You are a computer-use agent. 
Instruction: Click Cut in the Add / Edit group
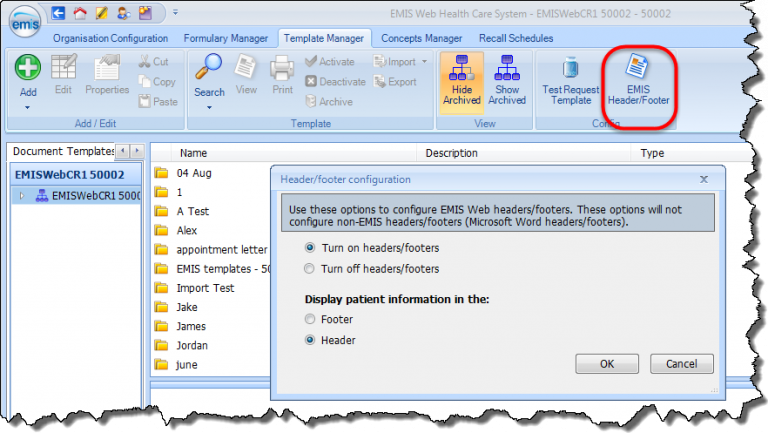[154, 62]
